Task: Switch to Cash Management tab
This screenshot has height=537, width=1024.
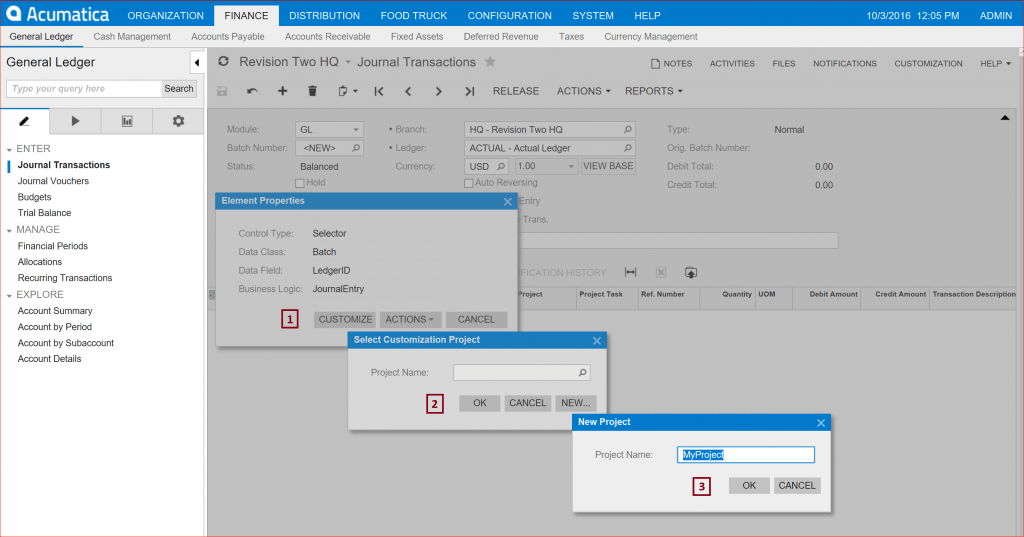Action: tap(132, 37)
